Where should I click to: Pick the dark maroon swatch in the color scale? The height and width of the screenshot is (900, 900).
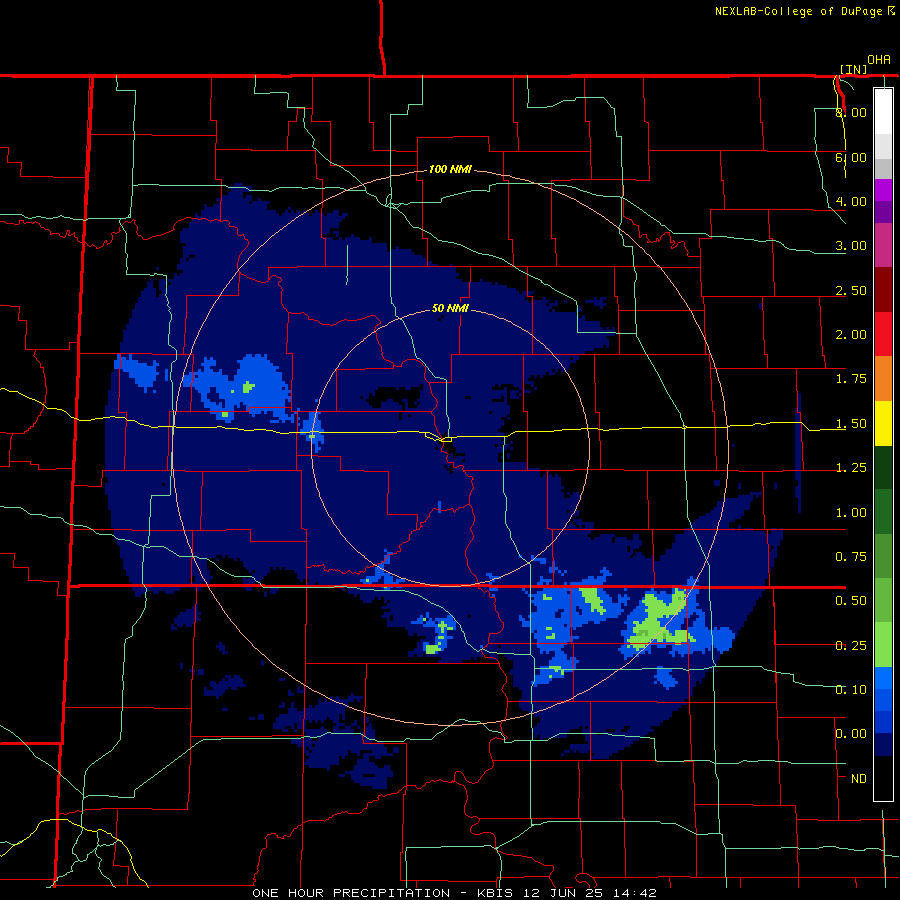coord(883,290)
